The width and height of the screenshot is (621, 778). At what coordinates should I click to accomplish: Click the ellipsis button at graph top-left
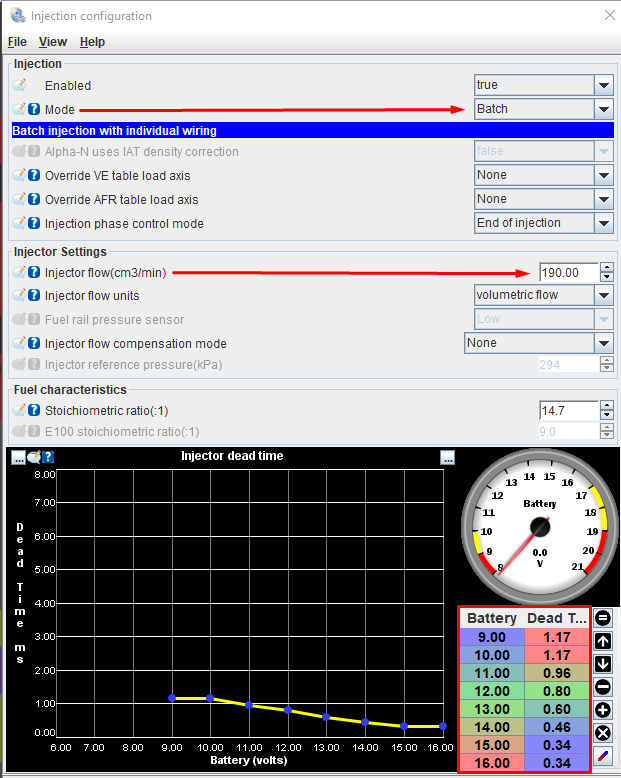[18, 457]
